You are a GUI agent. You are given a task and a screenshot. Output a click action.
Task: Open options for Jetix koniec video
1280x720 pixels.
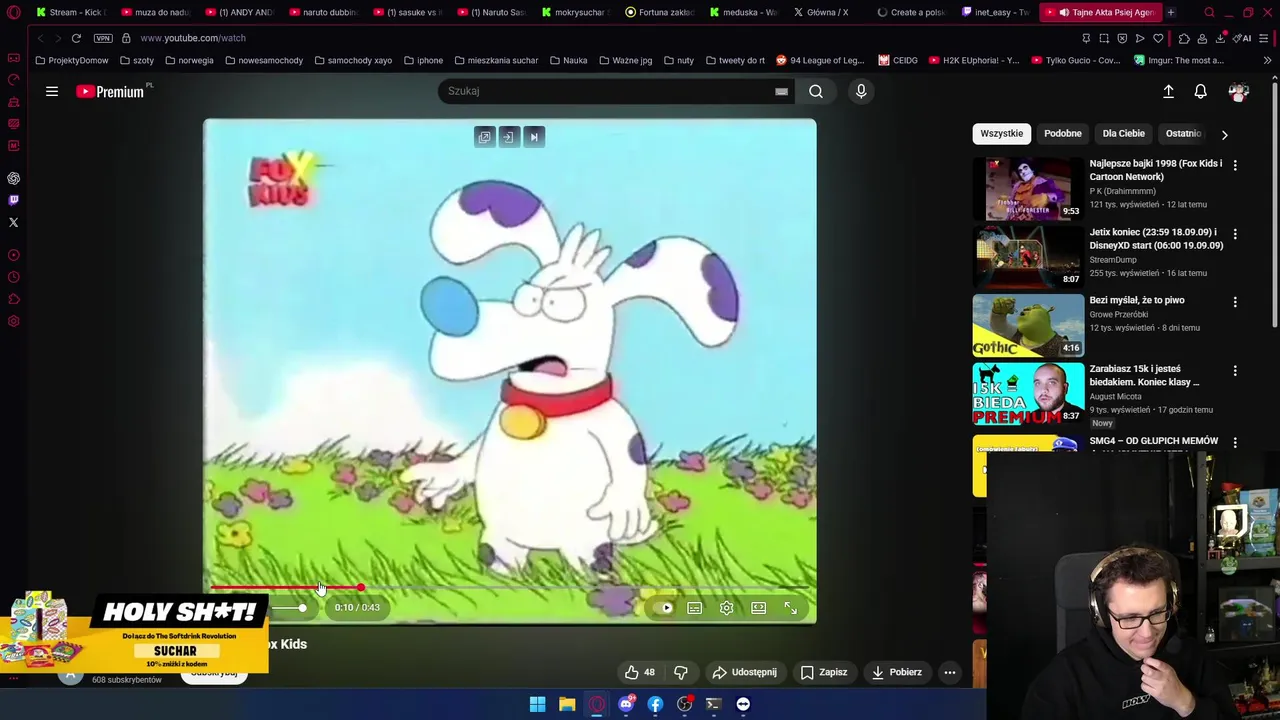(1235, 234)
